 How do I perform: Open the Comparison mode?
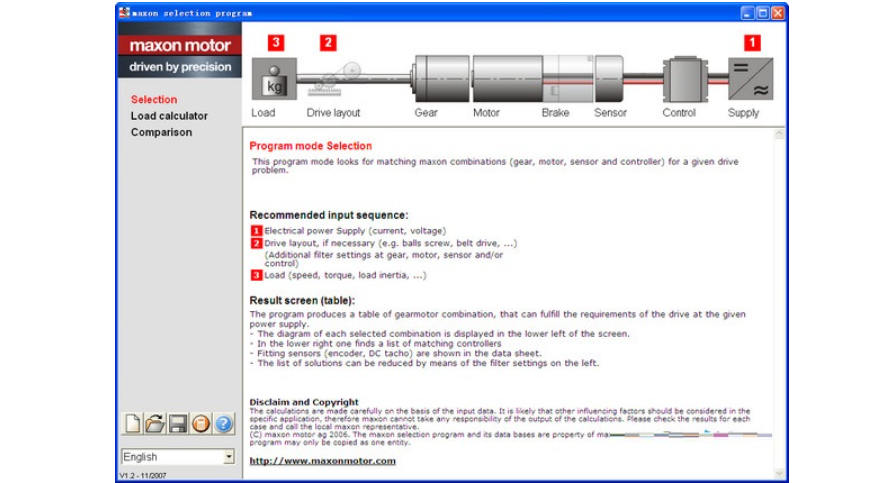coord(161,132)
